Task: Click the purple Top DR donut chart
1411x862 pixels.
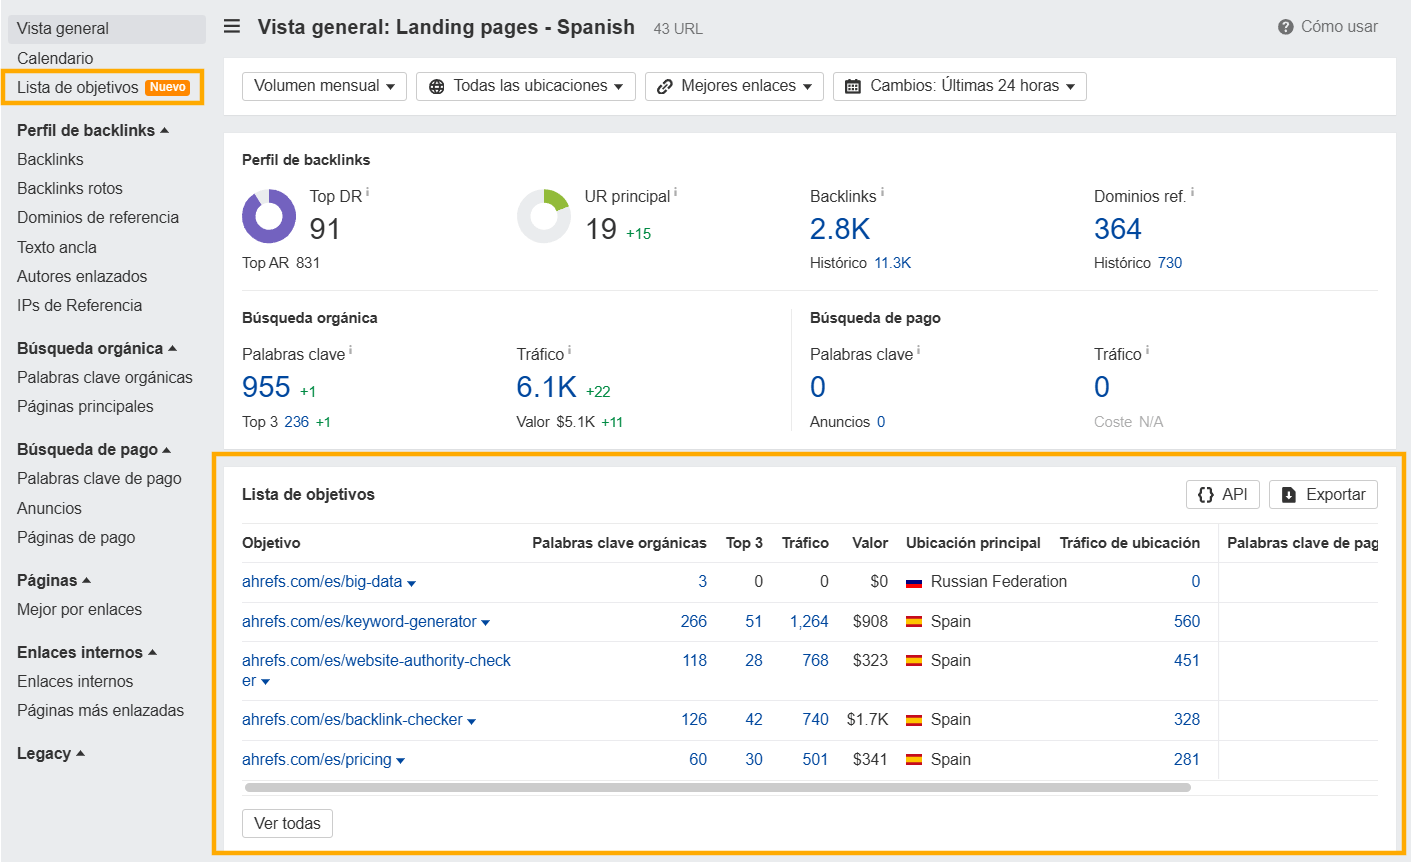Action: click(269, 216)
